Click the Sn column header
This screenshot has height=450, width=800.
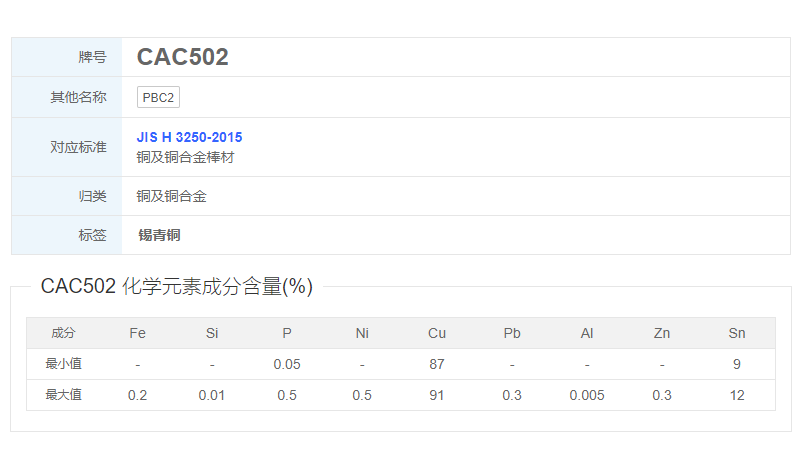tap(737, 333)
